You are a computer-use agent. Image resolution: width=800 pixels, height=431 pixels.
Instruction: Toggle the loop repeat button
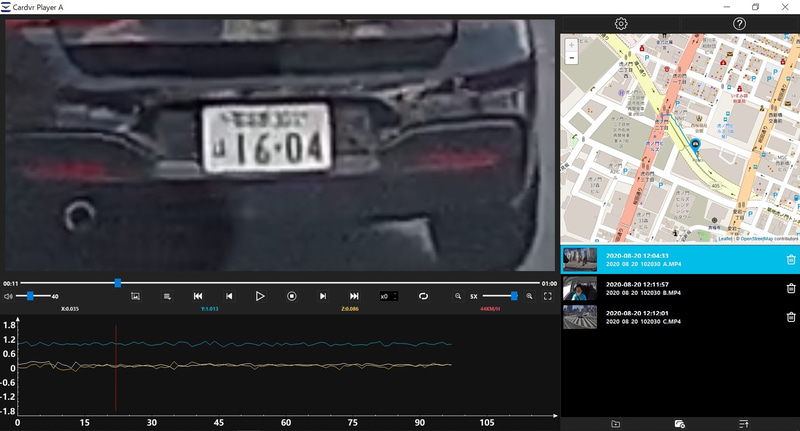pos(423,296)
